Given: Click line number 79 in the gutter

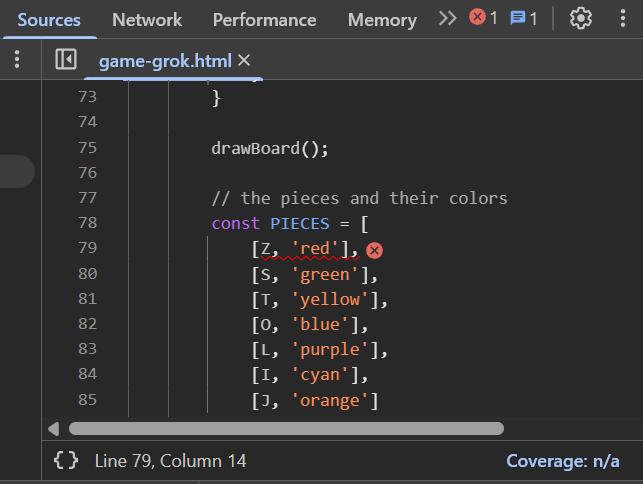Looking at the screenshot, I should coord(87,248).
